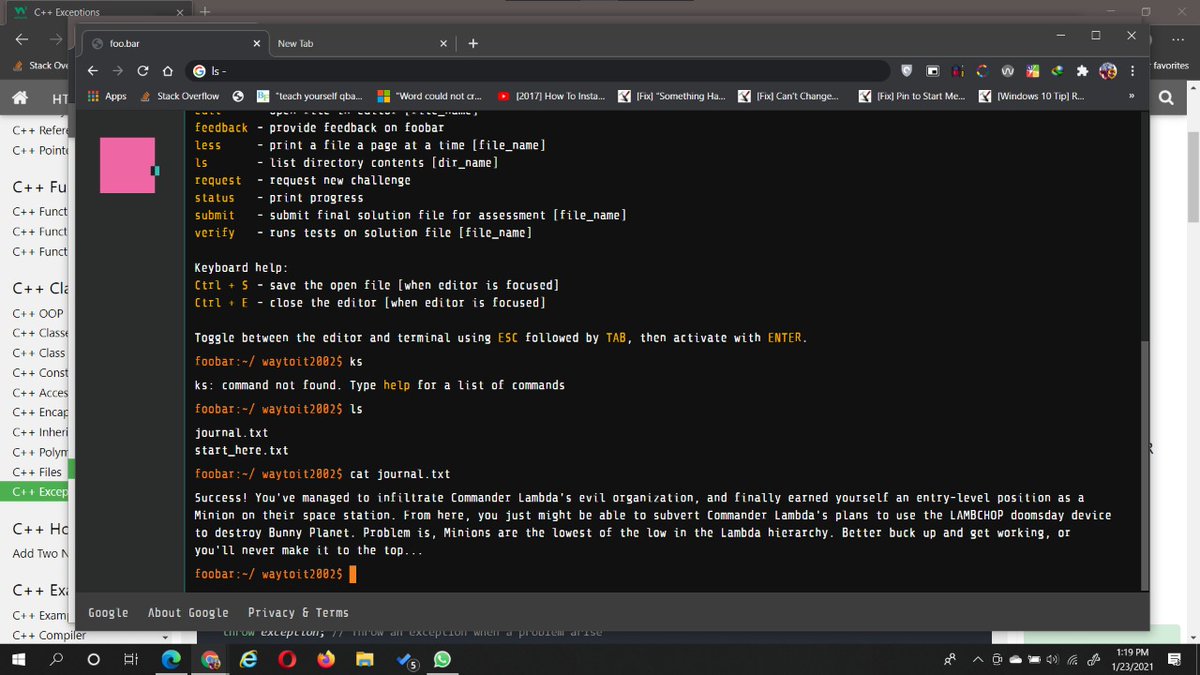
Task: Click start_here.txt in terminal listing
Action: (x=242, y=451)
